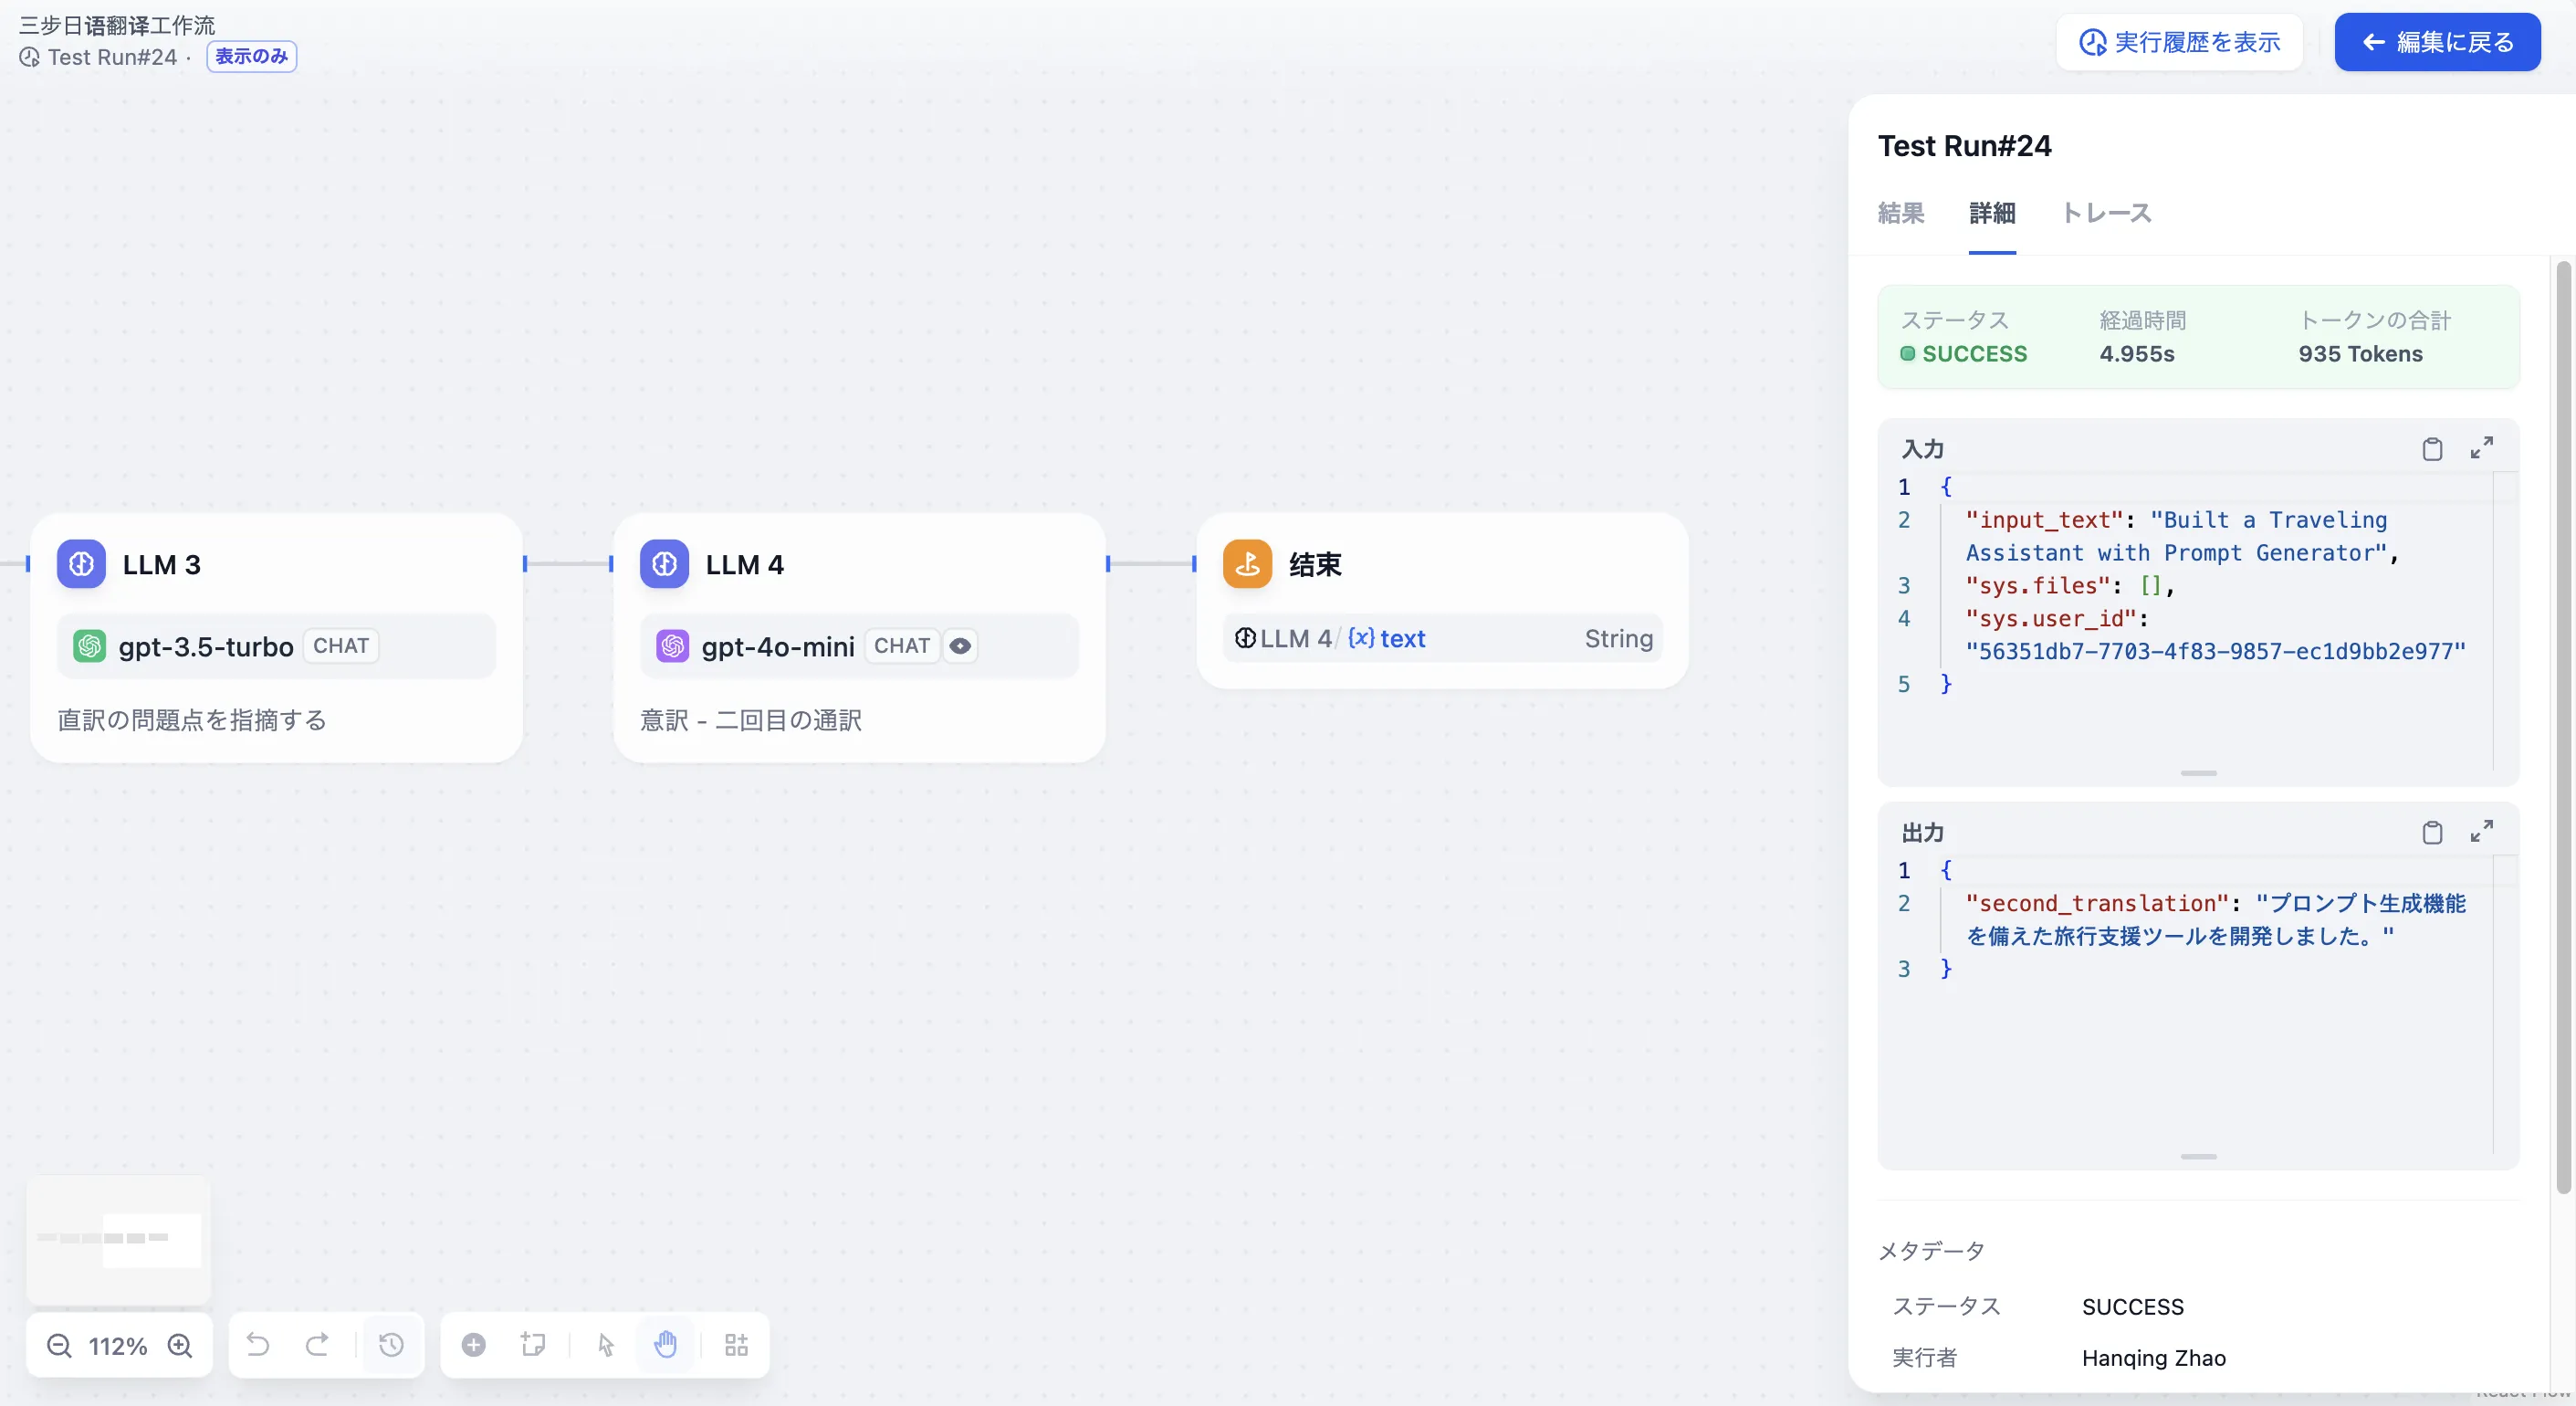2576x1406 pixels.
Task: Expand the 入力 code panel
Action: click(x=2481, y=448)
